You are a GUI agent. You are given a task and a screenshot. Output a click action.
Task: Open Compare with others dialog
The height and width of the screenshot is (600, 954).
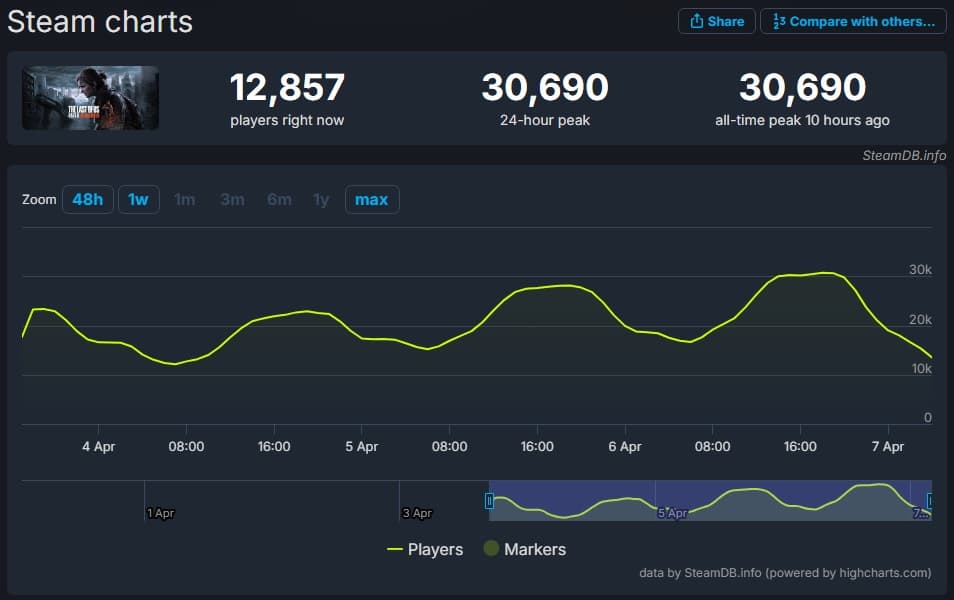click(853, 21)
